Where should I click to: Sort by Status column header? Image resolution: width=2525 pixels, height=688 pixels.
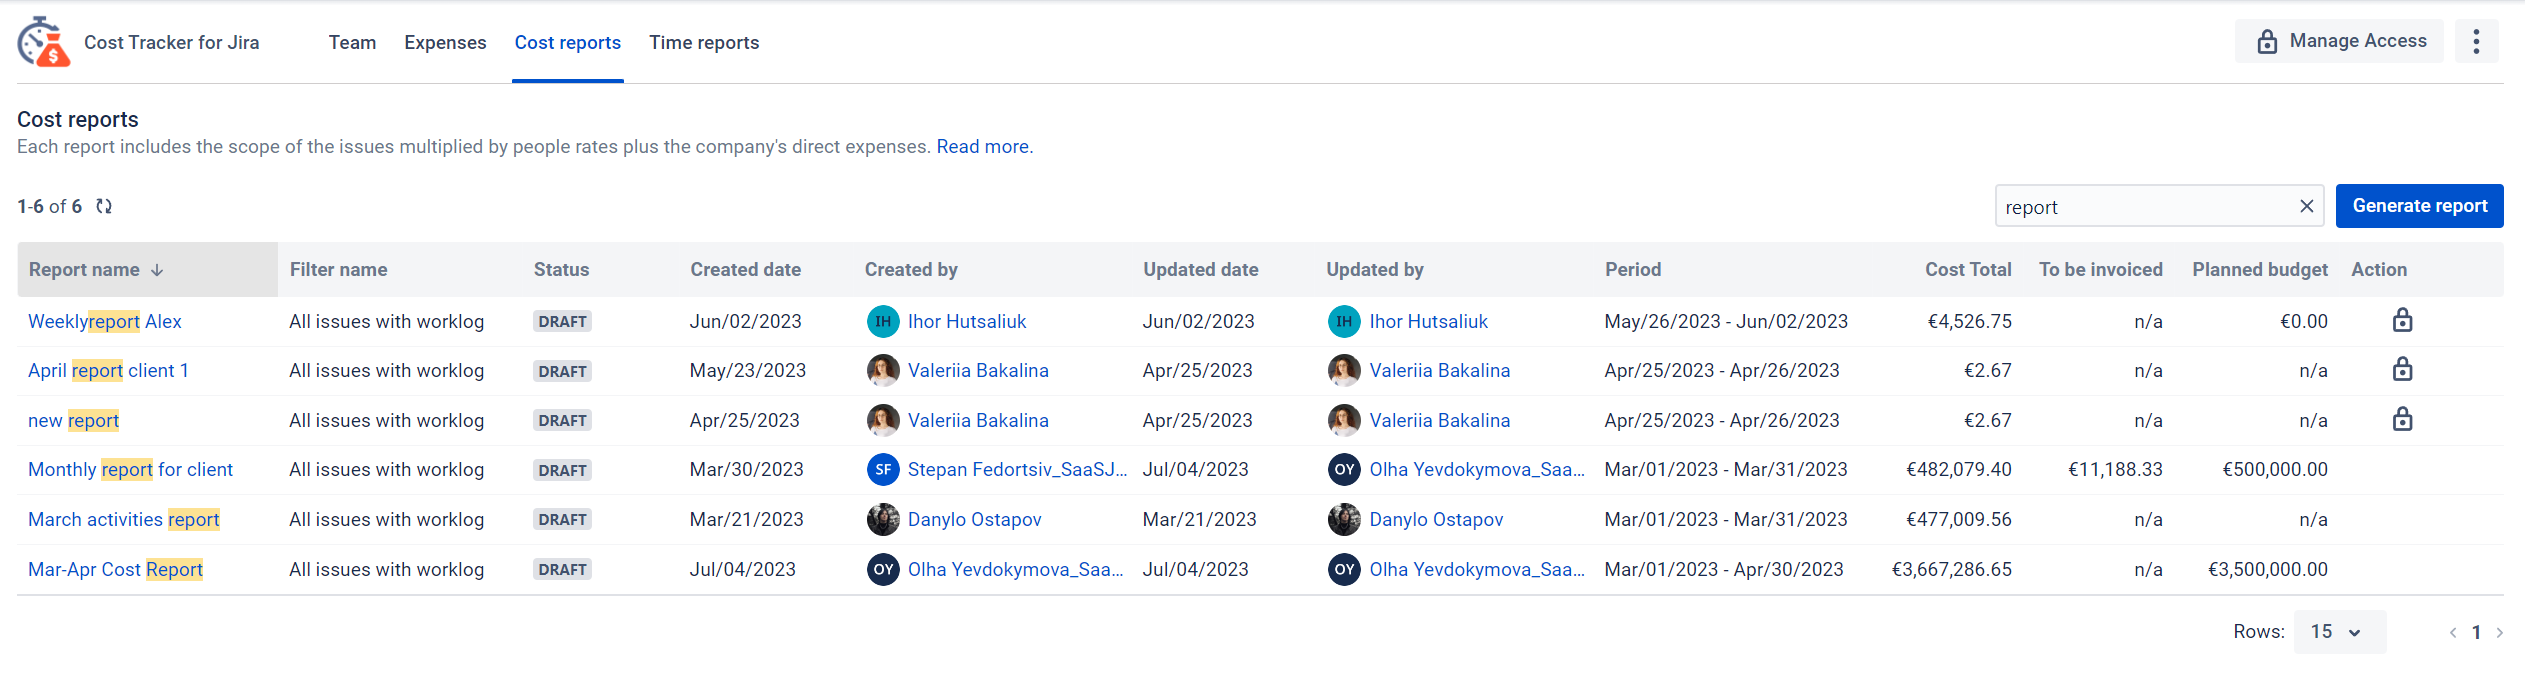pos(561,269)
